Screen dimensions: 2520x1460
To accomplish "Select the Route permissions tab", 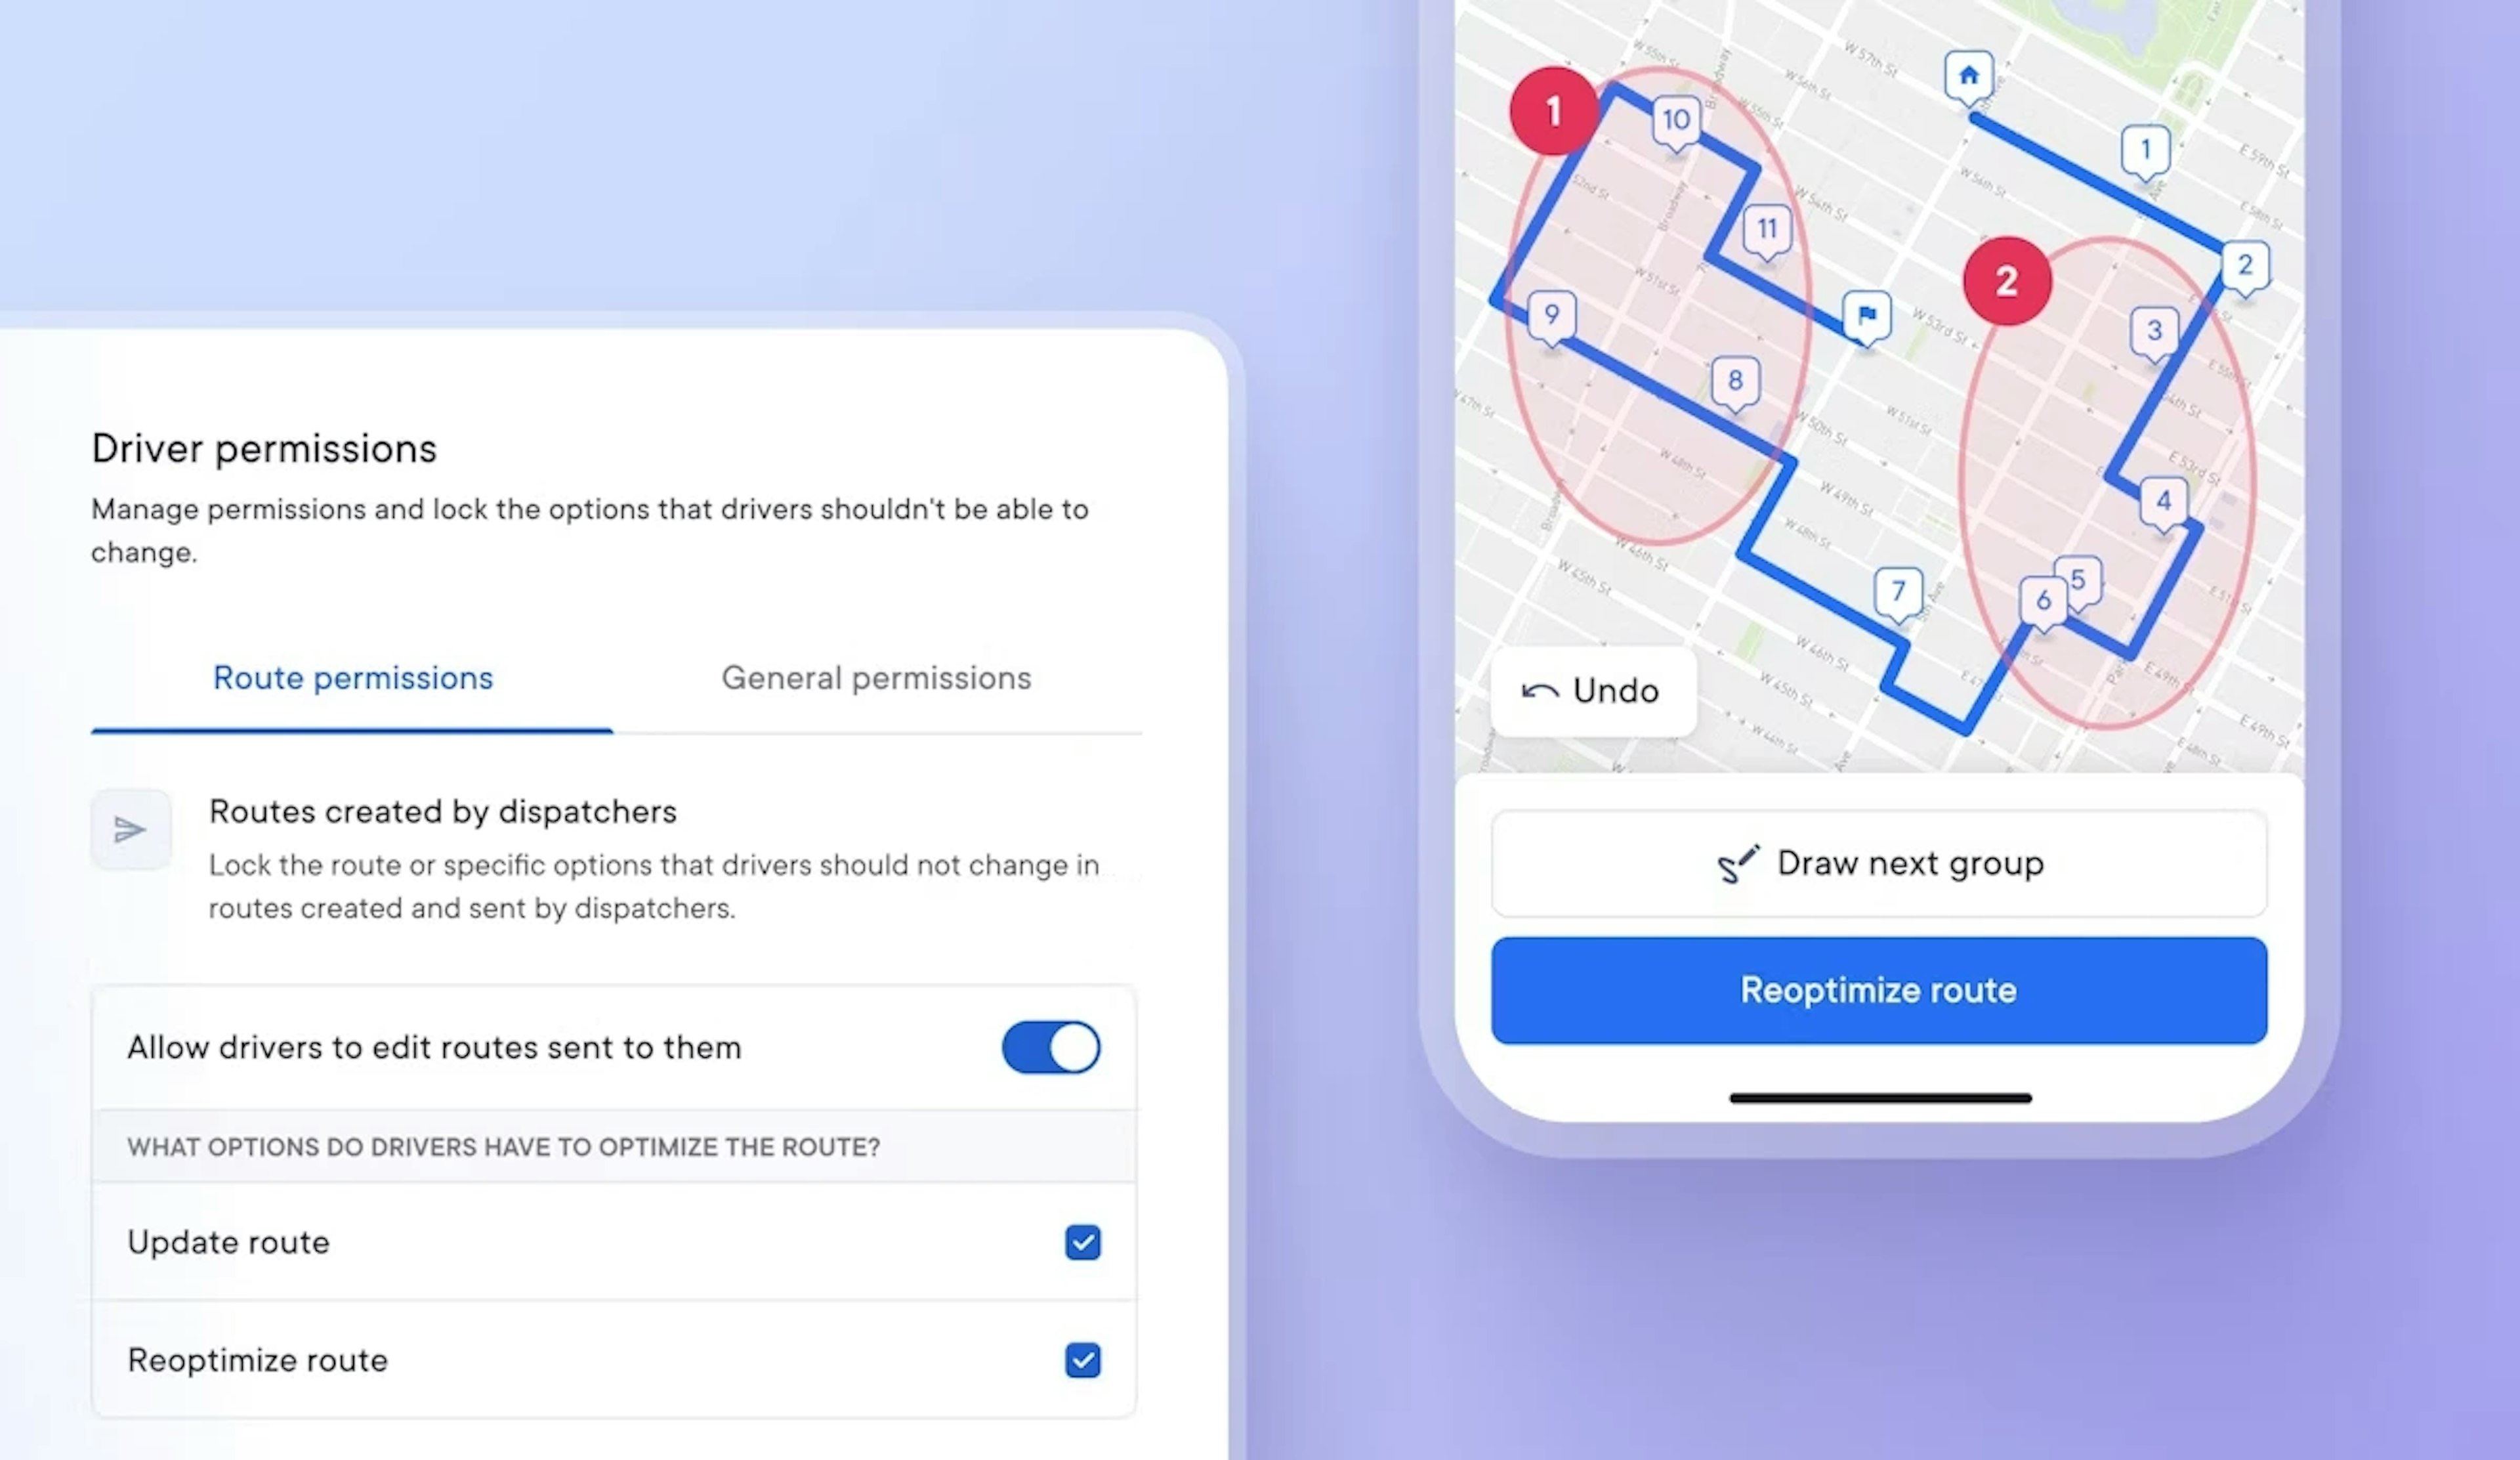I will (351, 676).
